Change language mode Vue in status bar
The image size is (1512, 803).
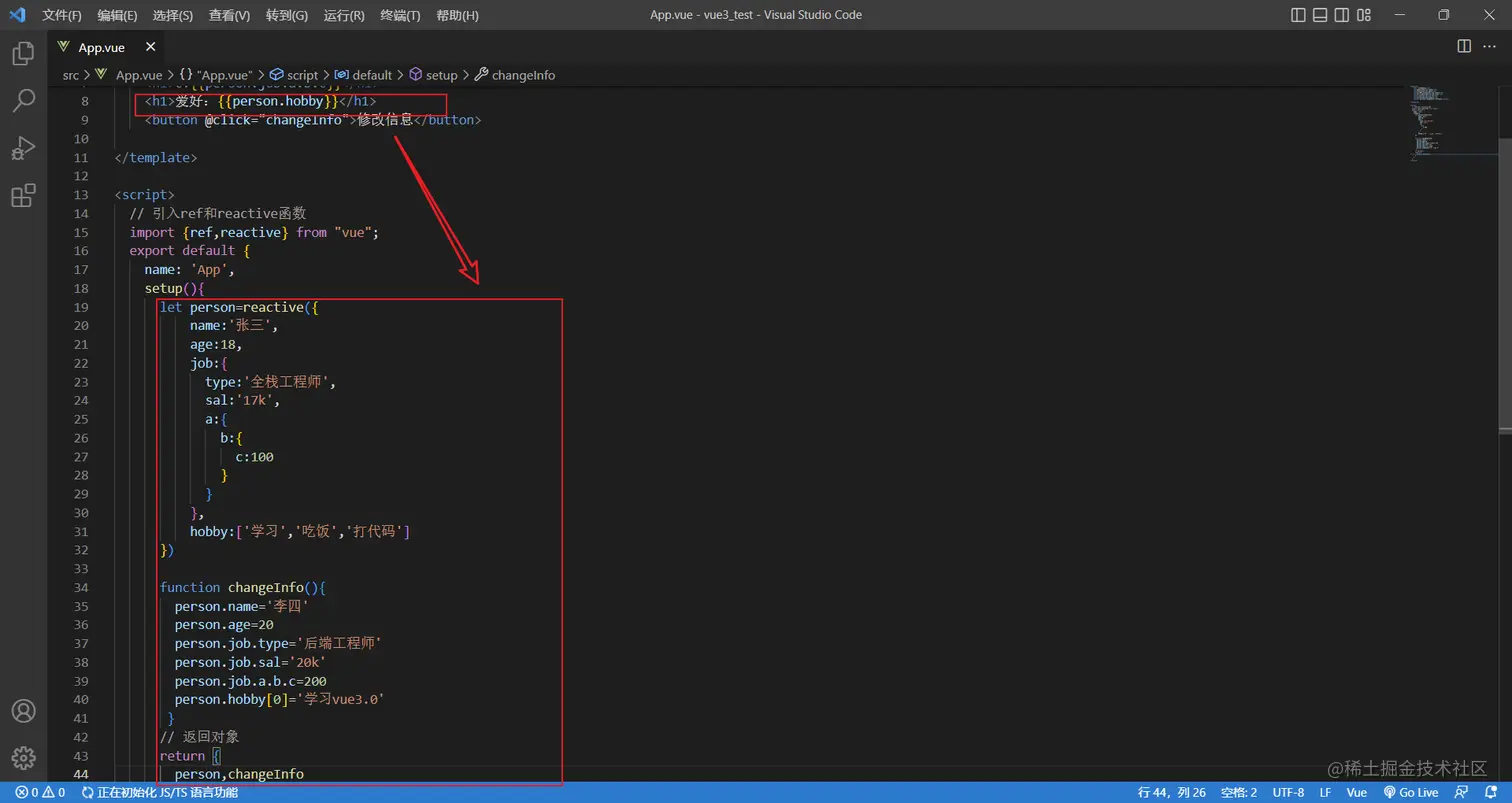1357,792
